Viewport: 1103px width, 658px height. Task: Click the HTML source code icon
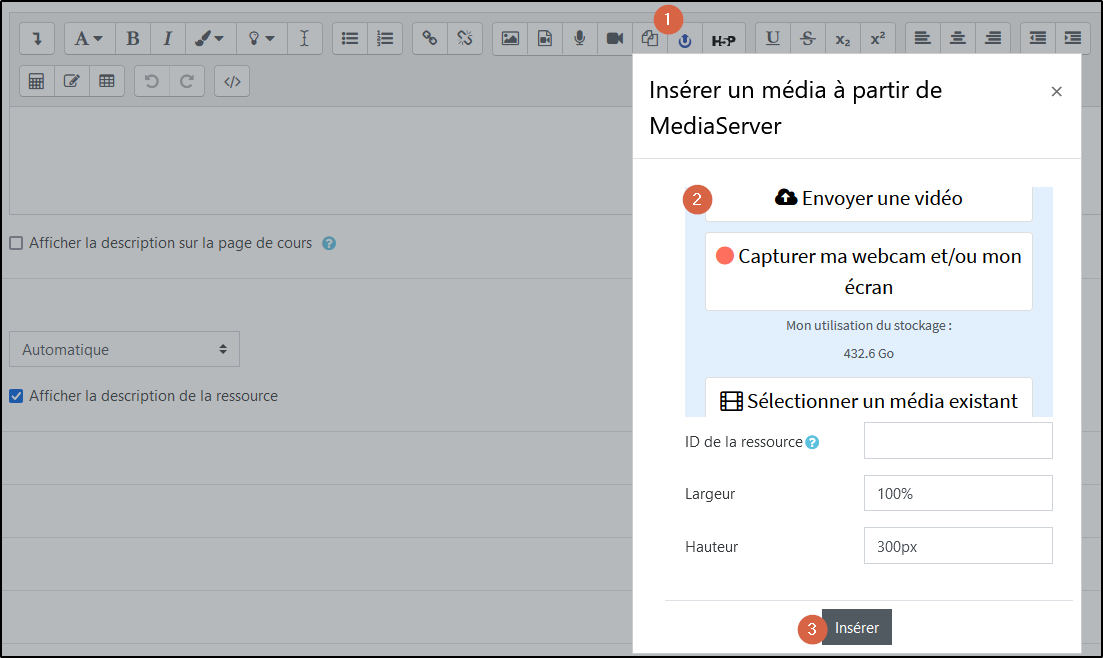point(231,81)
